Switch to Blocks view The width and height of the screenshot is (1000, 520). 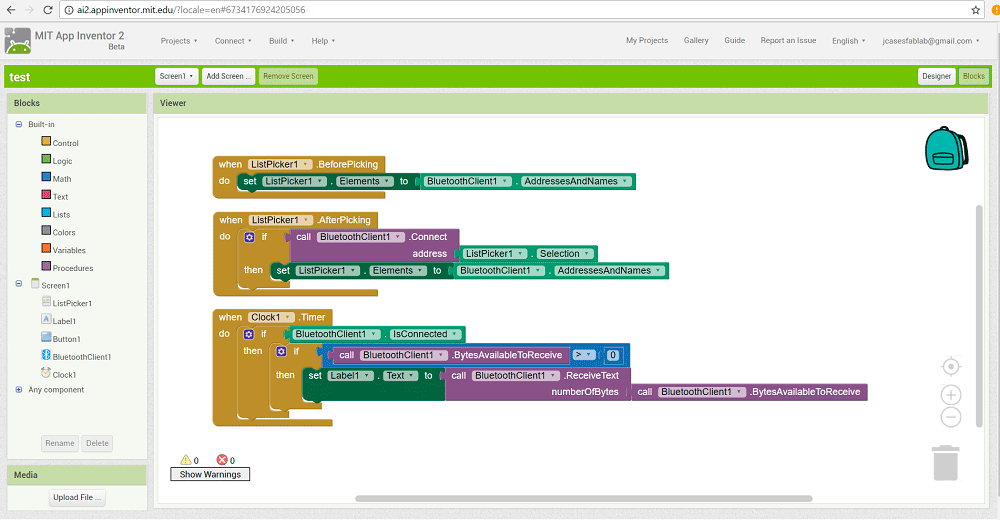point(974,76)
